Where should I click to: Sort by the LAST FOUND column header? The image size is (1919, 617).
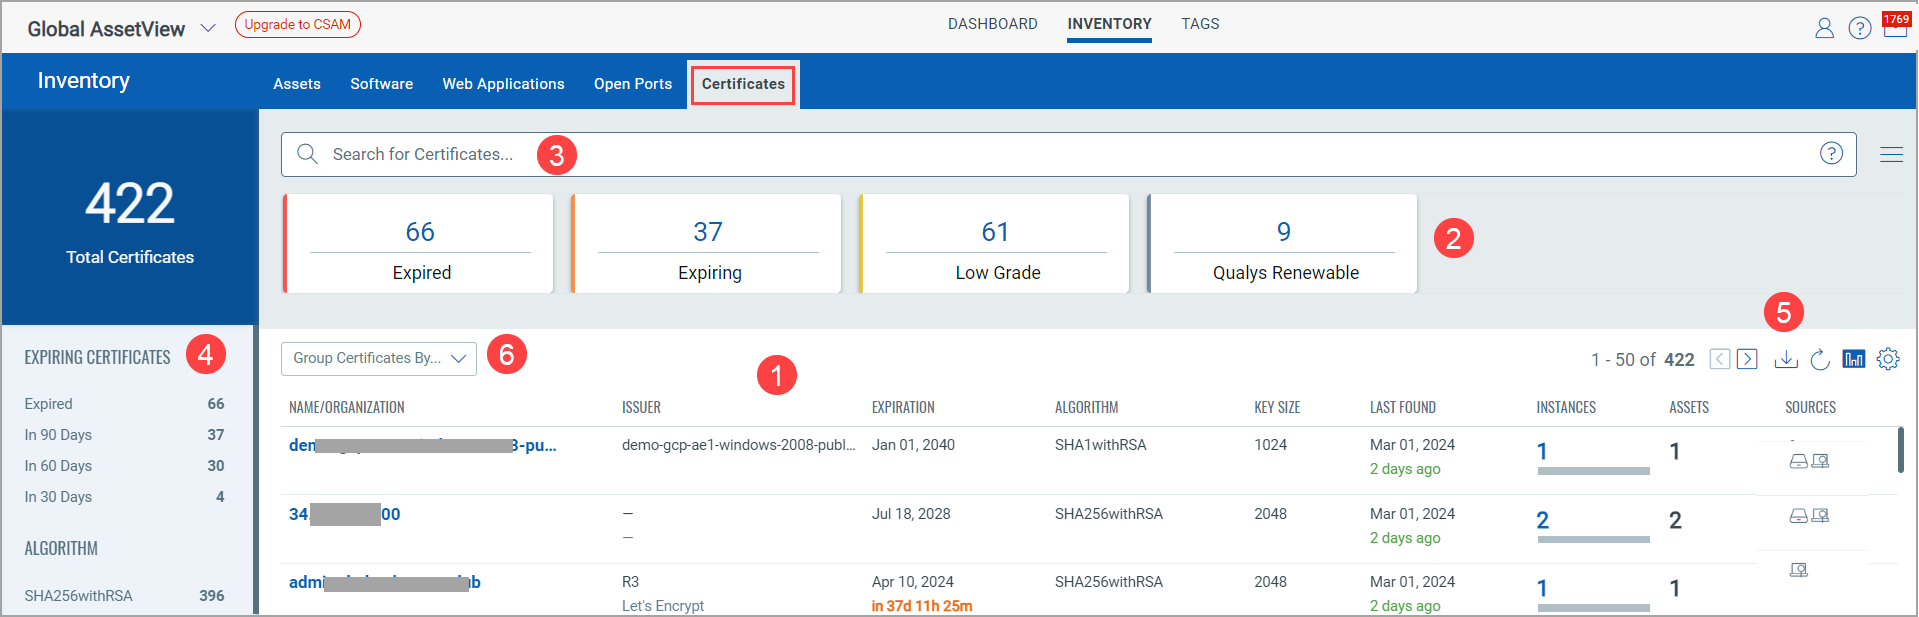tap(1403, 407)
